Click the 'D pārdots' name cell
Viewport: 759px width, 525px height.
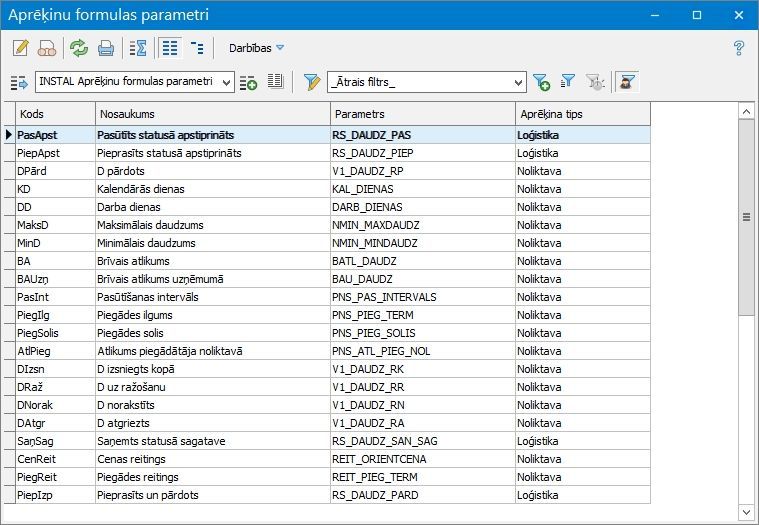coord(213,171)
